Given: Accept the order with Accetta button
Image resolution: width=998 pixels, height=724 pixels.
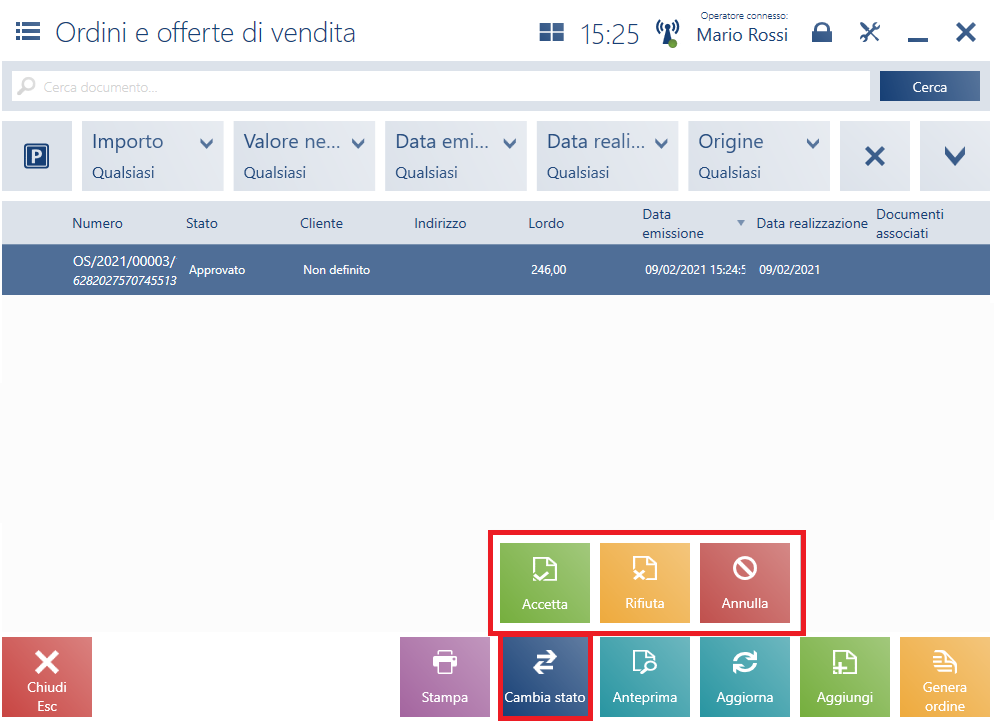Looking at the screenshot, I should click(x=545, y=583).
